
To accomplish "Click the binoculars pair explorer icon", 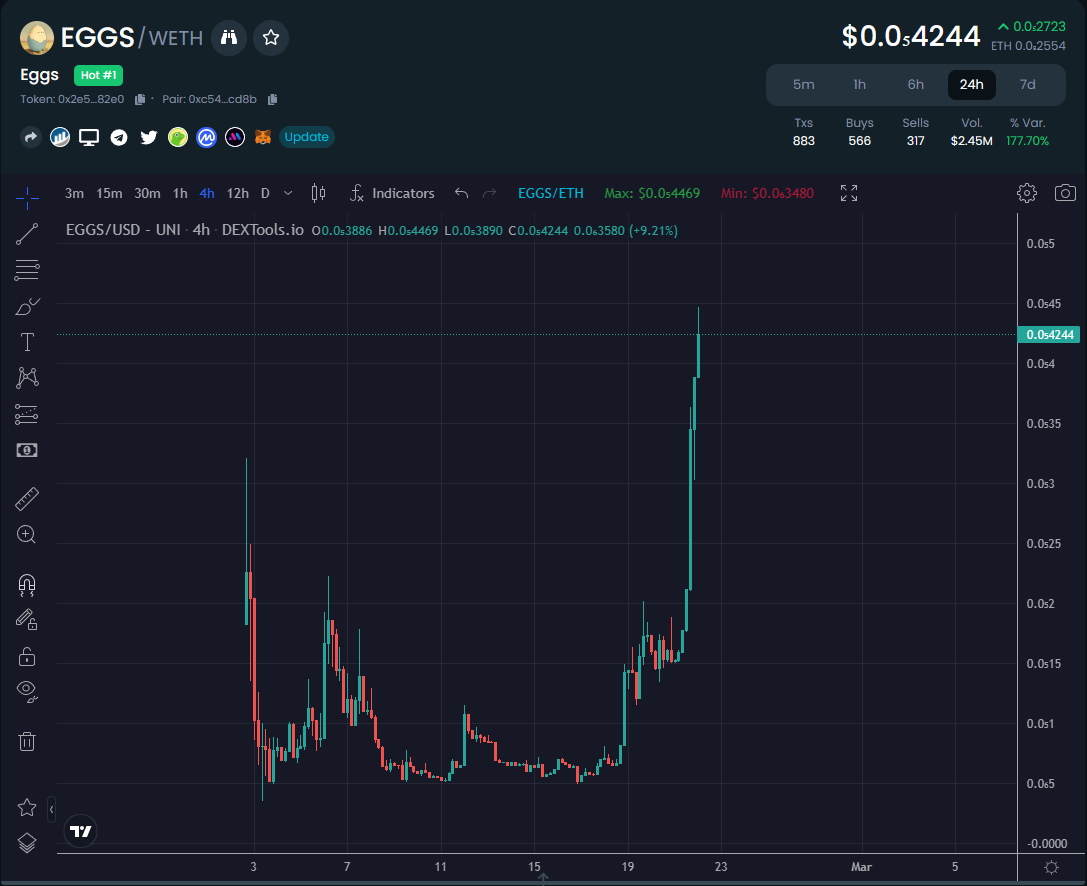I will pyautogui.click(x=229, y=37).
